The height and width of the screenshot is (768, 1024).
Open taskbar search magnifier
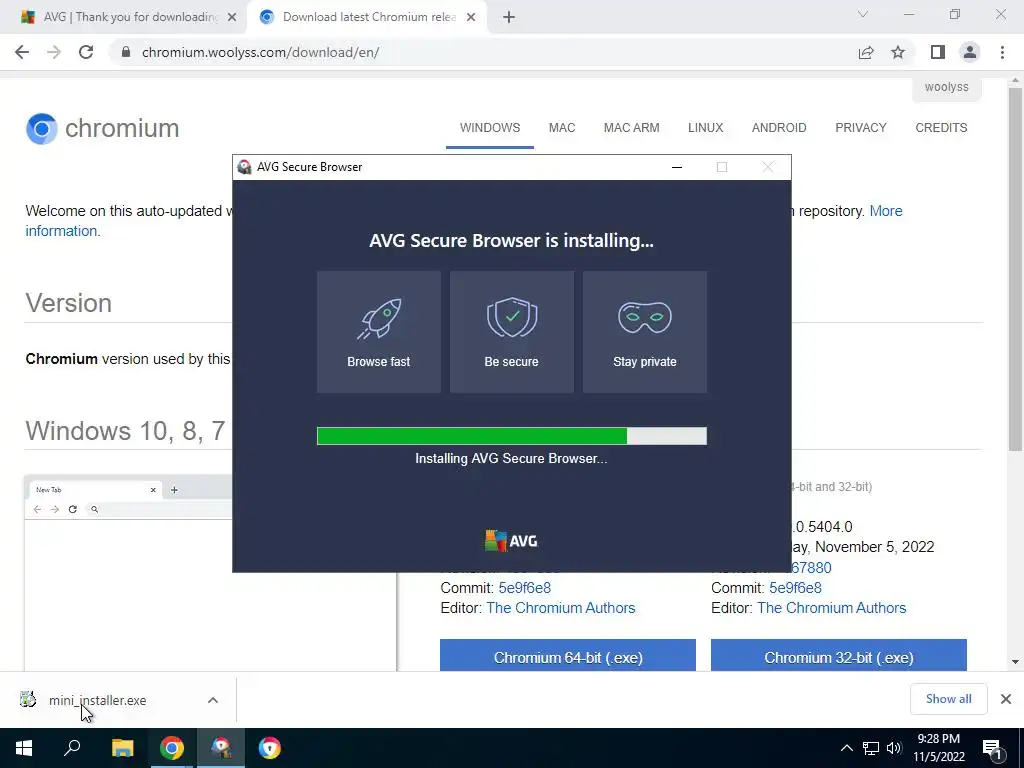(72, 748)
